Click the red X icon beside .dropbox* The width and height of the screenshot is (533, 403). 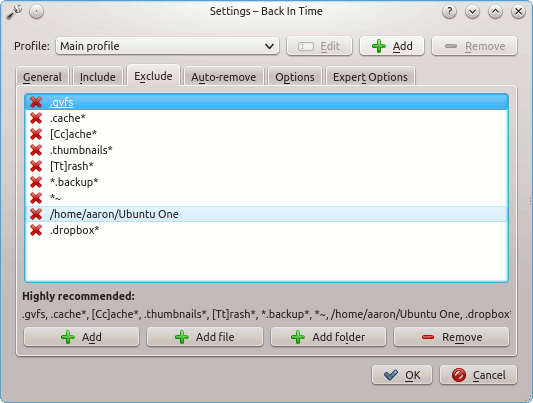36,230
